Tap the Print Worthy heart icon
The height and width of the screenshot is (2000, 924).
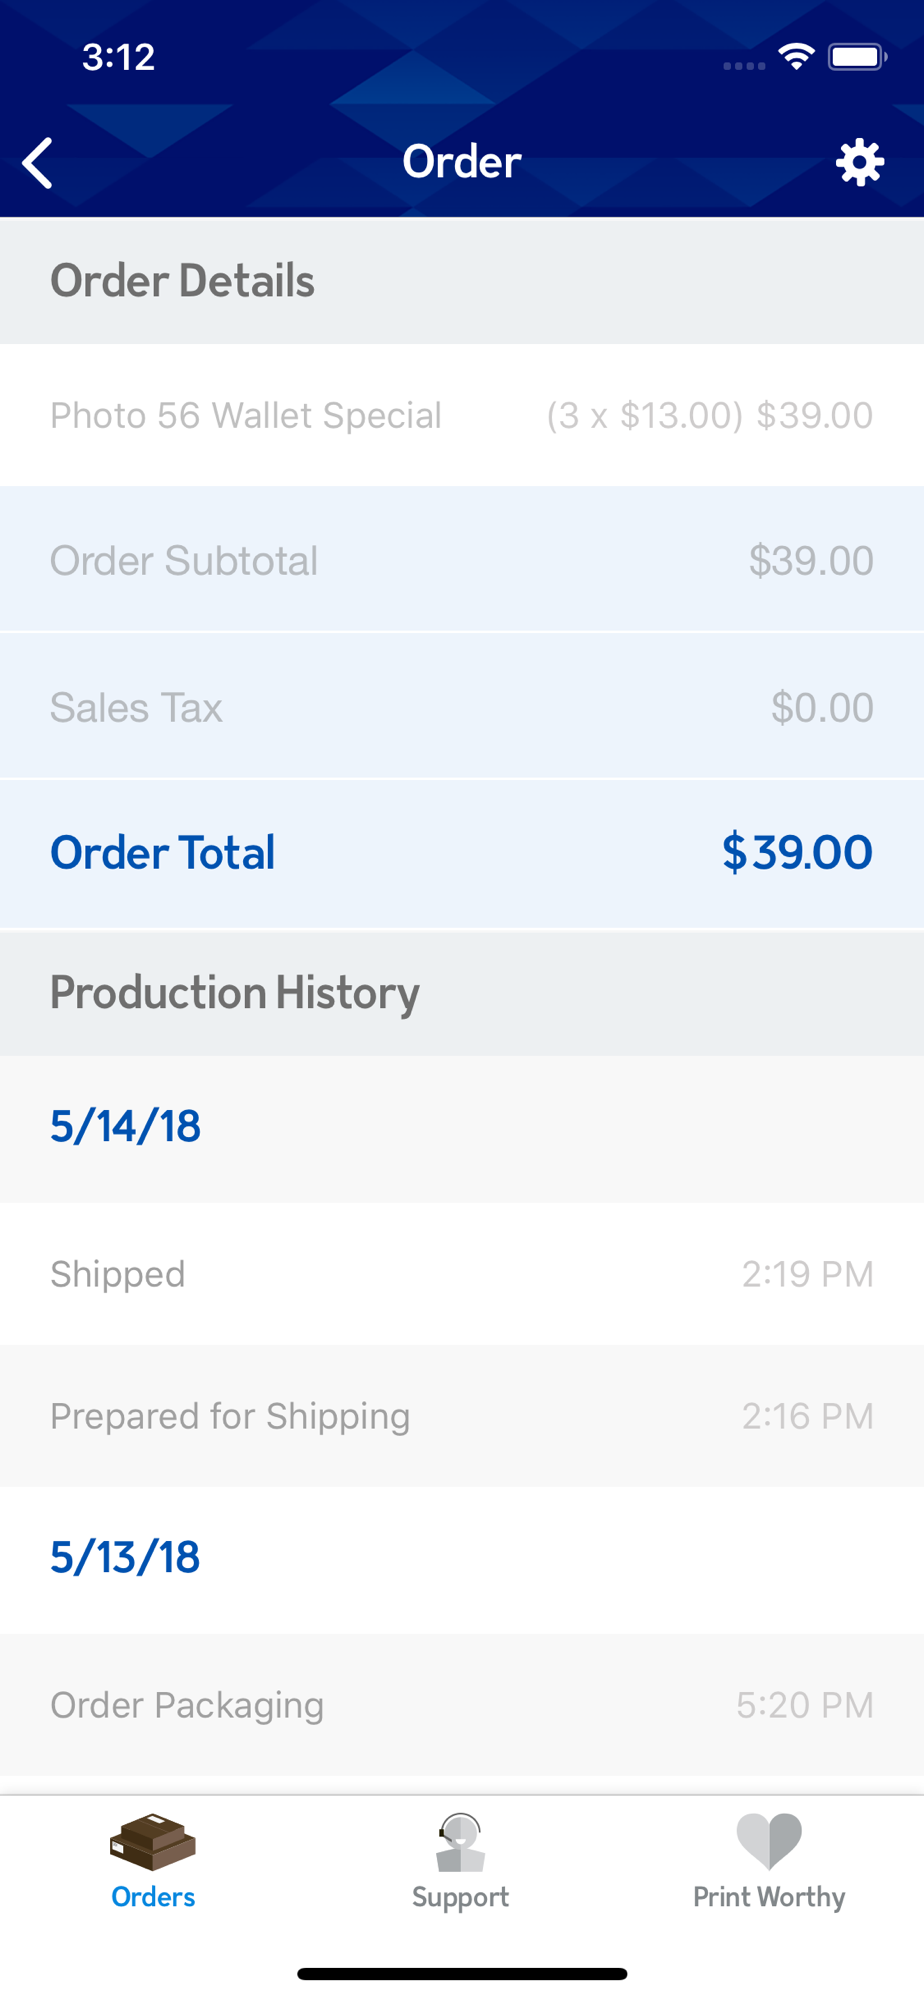768,1841
